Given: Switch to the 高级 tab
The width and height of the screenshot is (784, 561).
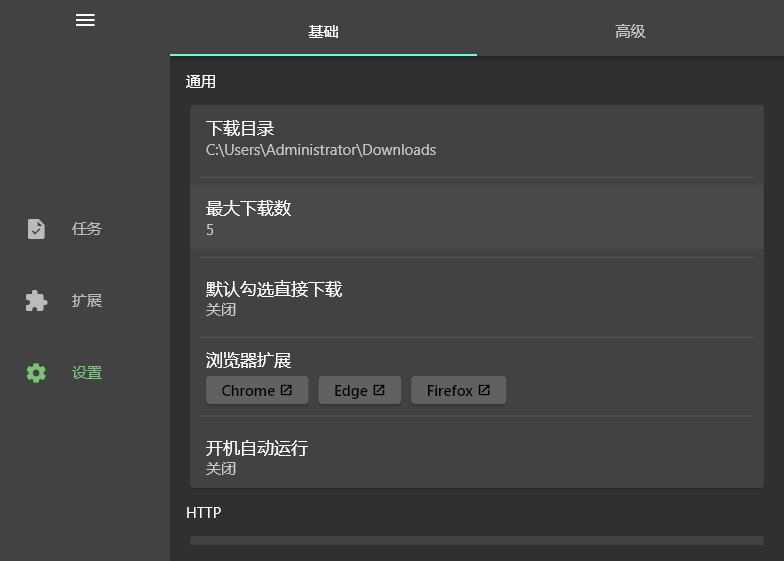Looking at the screenshot, I should [630, 31].
